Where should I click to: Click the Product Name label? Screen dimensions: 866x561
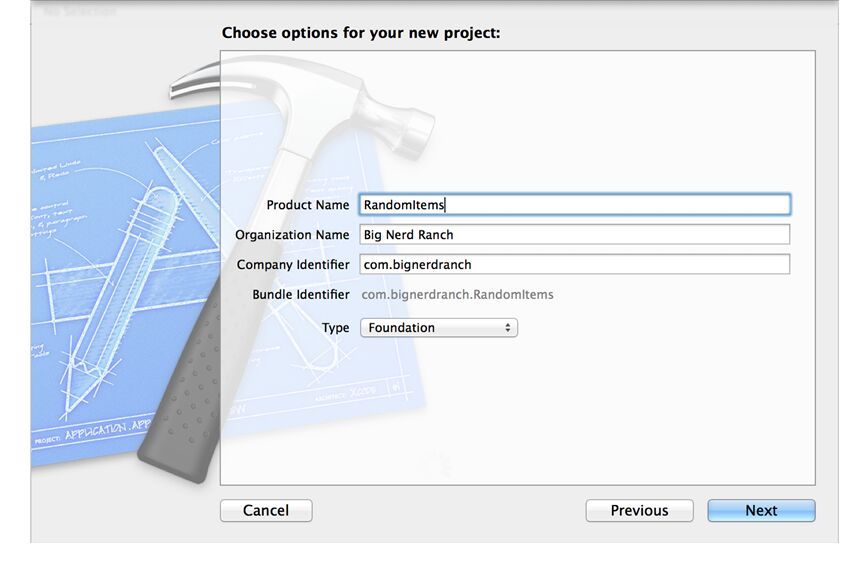coord(308,205)
